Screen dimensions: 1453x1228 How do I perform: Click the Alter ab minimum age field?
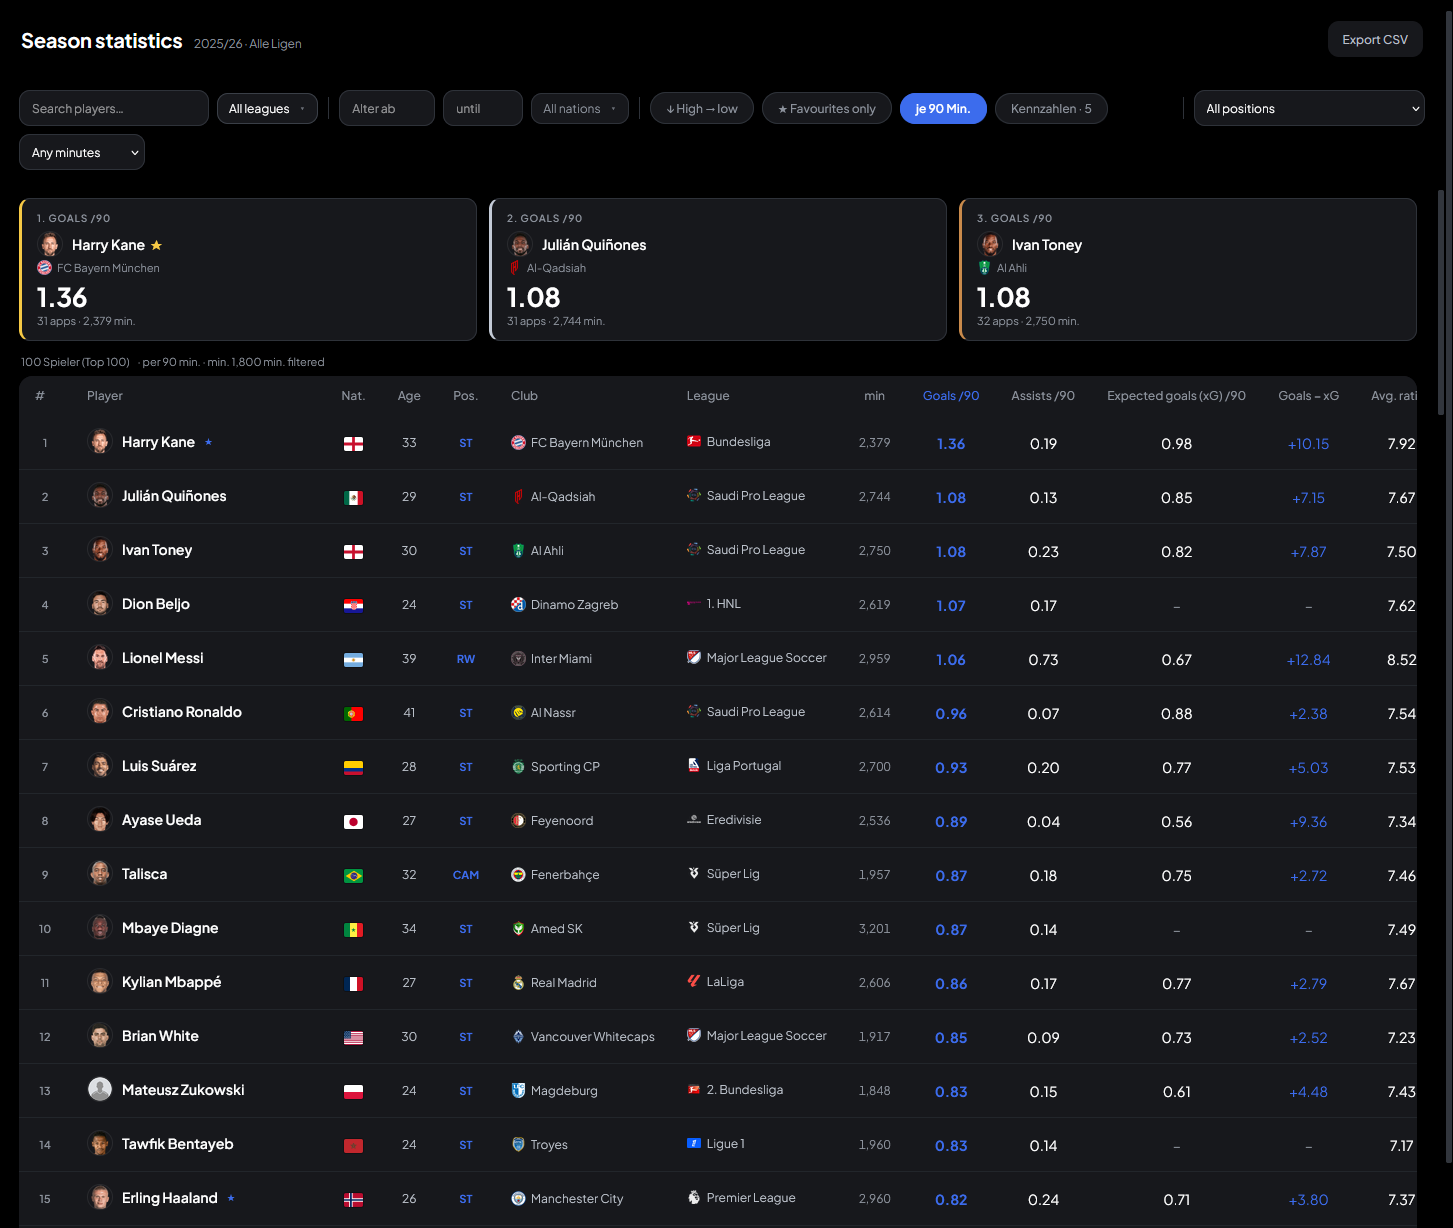387,108
